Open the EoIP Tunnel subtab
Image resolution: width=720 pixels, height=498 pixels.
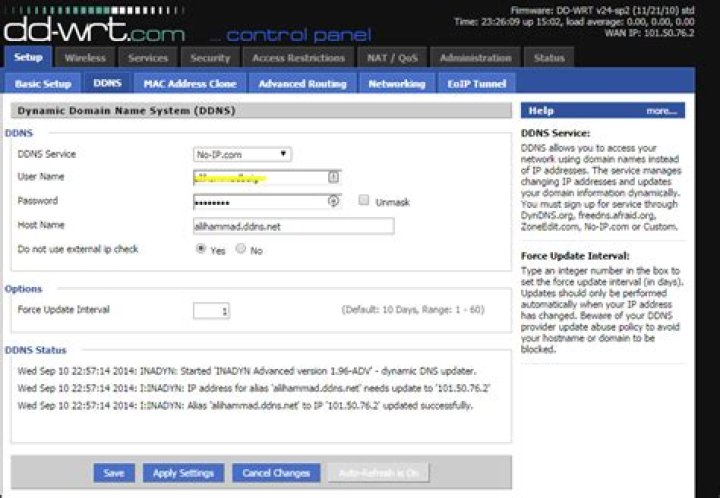click(x=477, y=84)
